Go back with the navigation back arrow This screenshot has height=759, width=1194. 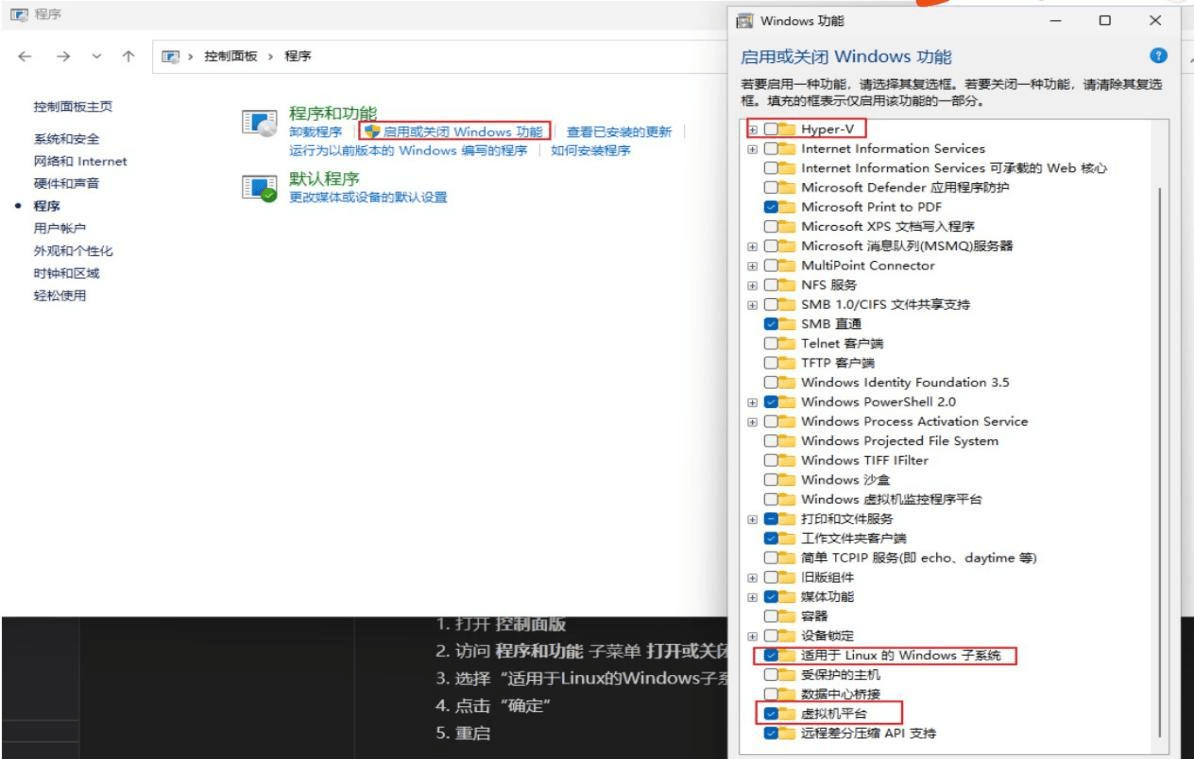coord(25,56)
